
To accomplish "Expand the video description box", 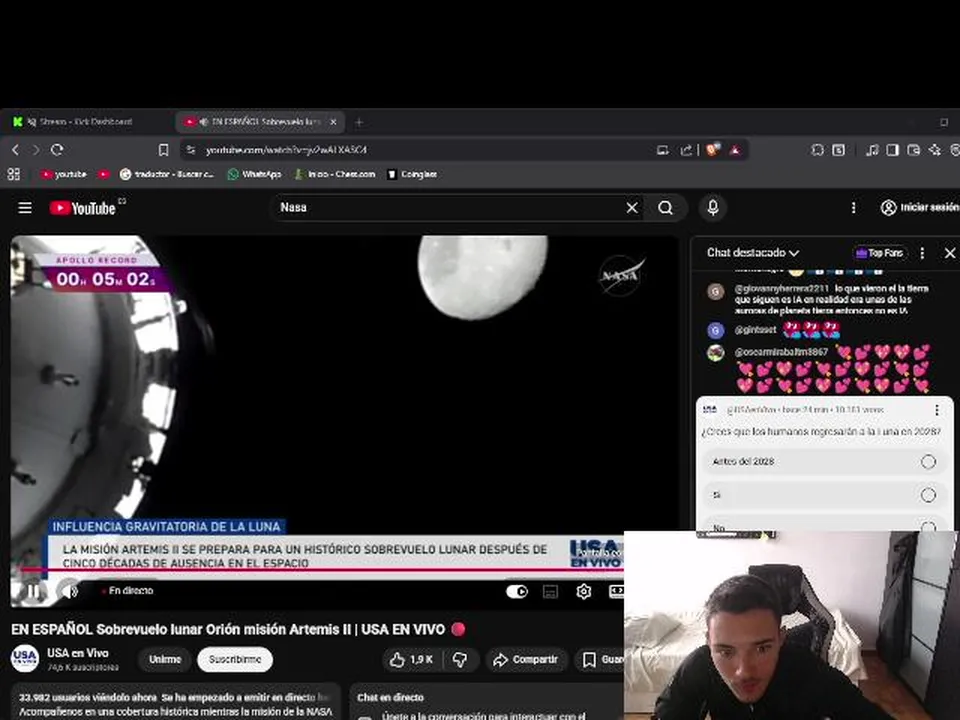I will tap(176, 701).
